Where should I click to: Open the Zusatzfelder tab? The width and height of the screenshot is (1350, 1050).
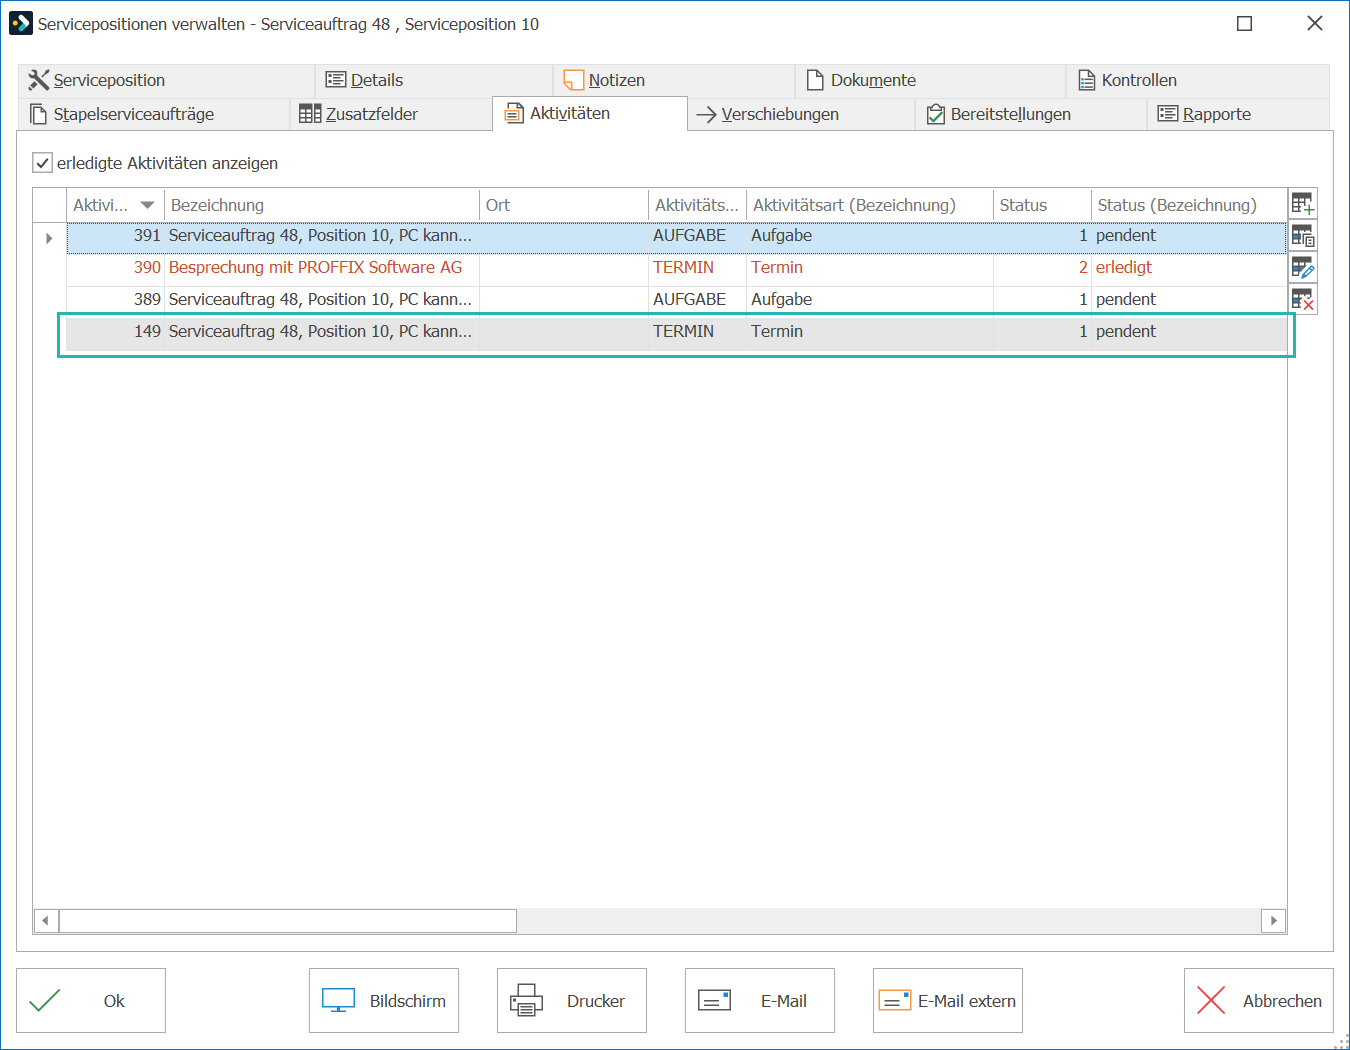point(391,114)
